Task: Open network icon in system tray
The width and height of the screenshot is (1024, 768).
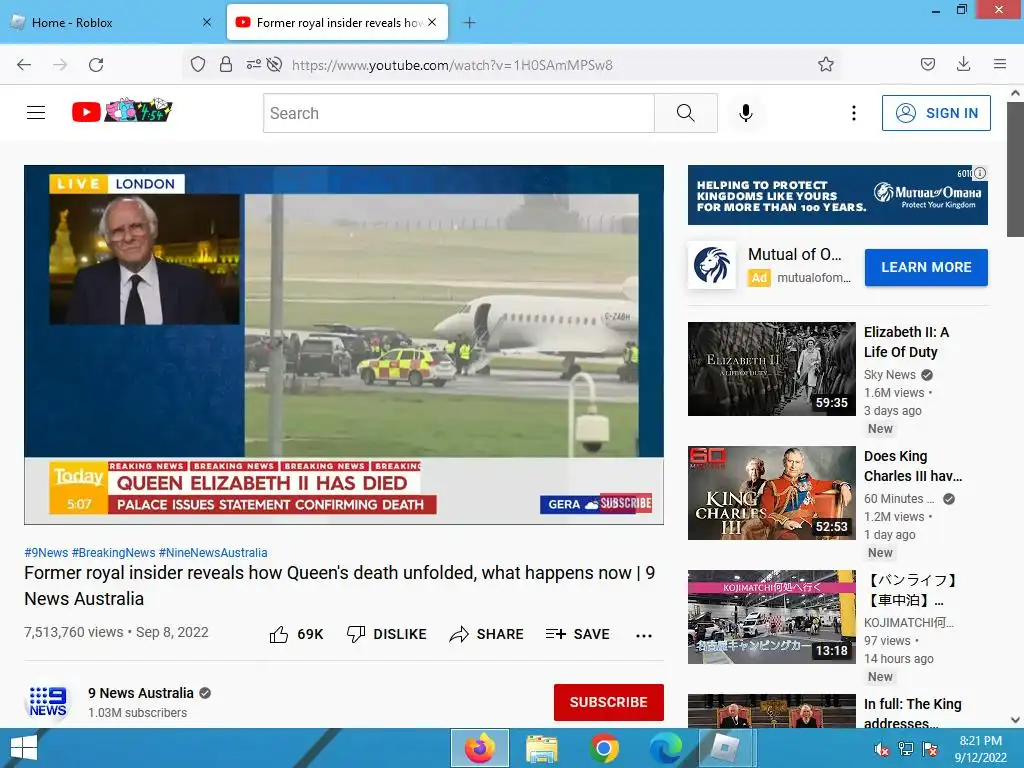Action: click(x=906, y=749)
